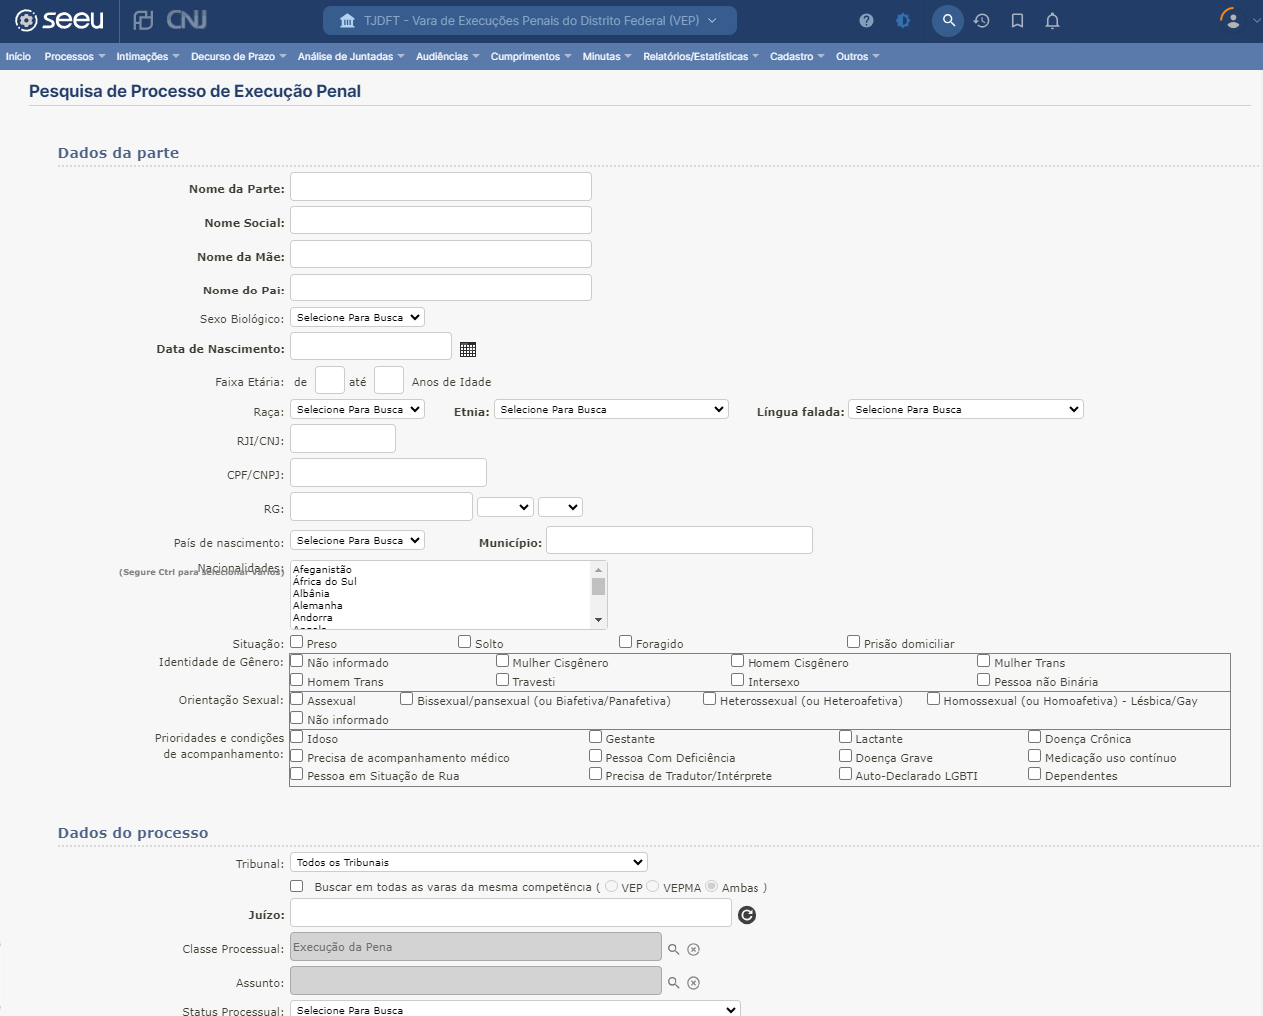This screenshot has height=1016, width=1263.
Task: Open the search magnifier in top bar
Action: point(948,21)
